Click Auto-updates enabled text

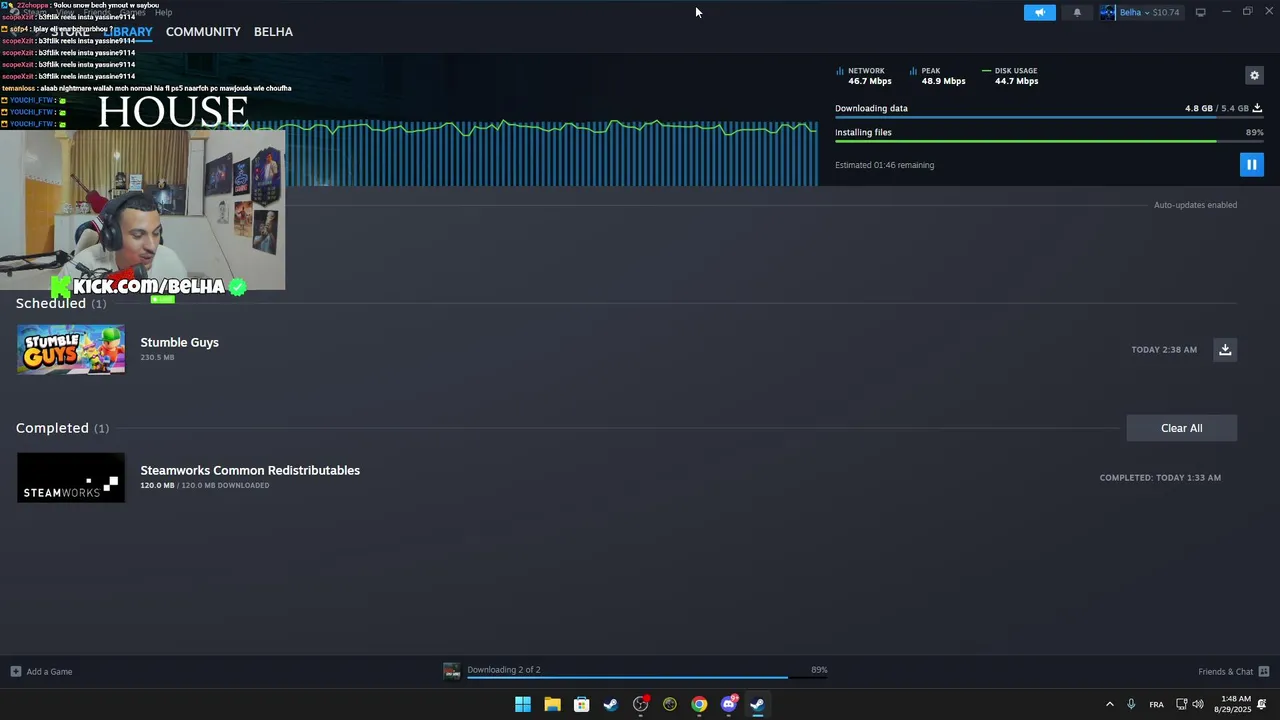[x=1195, y=205]
